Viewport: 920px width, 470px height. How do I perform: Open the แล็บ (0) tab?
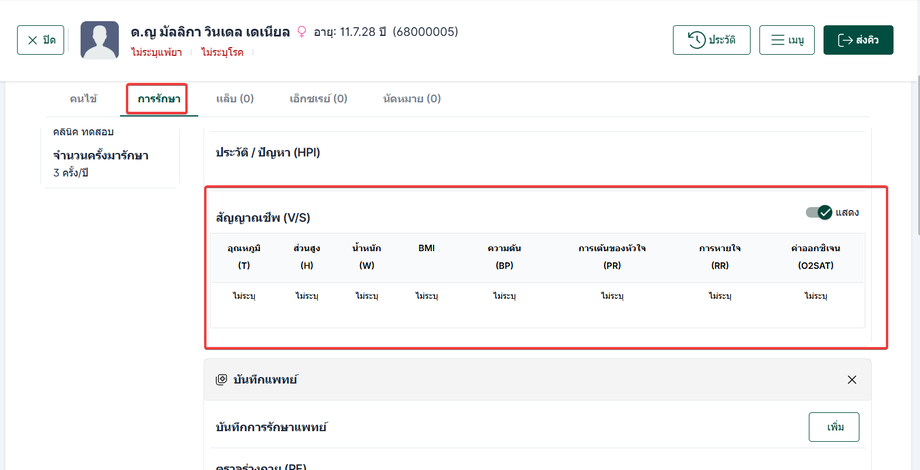tap(235, 99)
